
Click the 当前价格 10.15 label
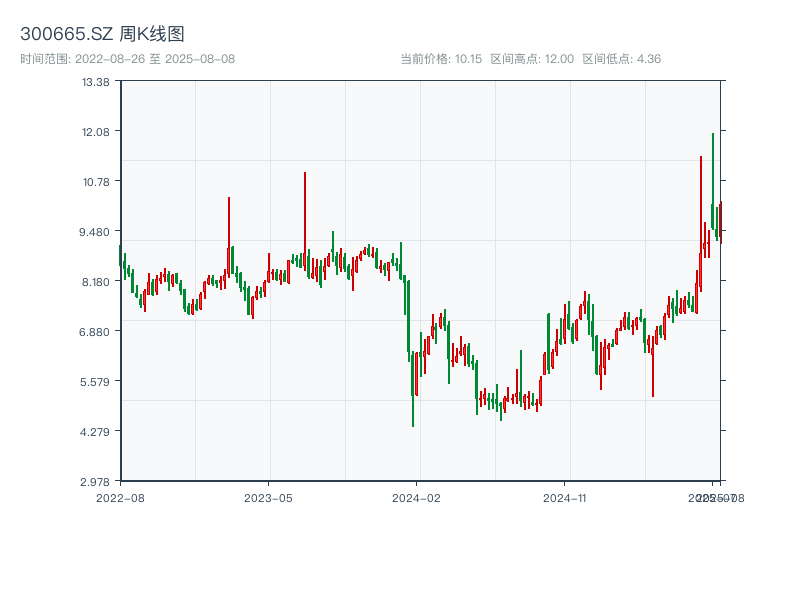pos(441,59)
